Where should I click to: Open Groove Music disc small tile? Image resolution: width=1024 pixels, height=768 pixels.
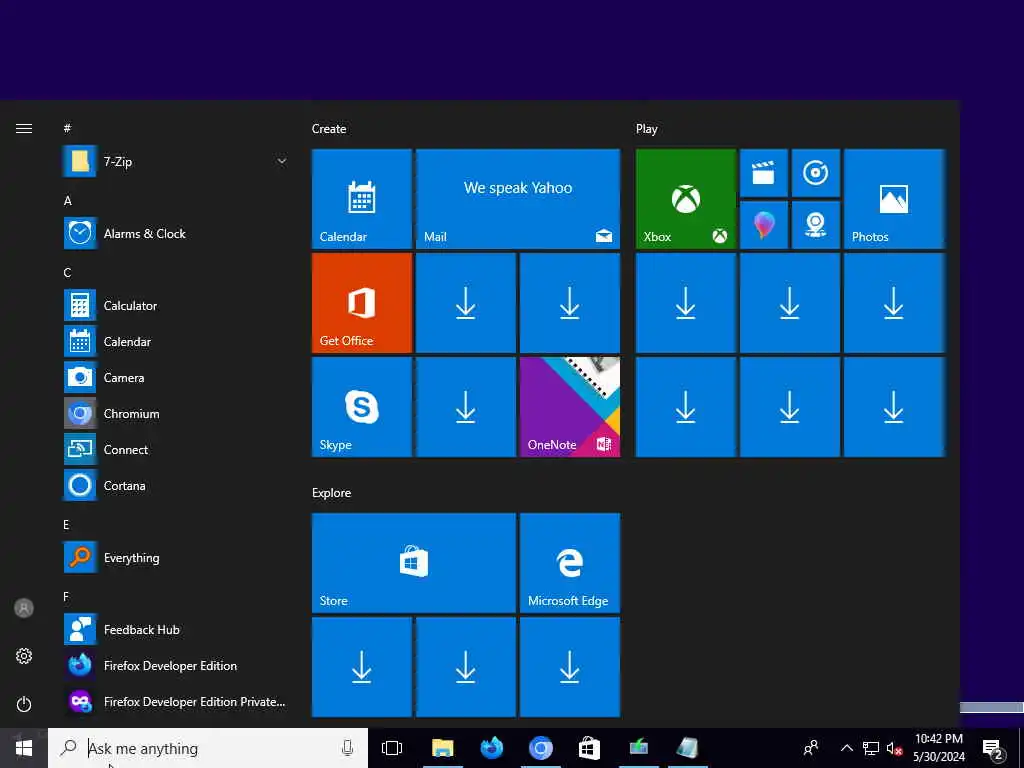click(816, 173)
